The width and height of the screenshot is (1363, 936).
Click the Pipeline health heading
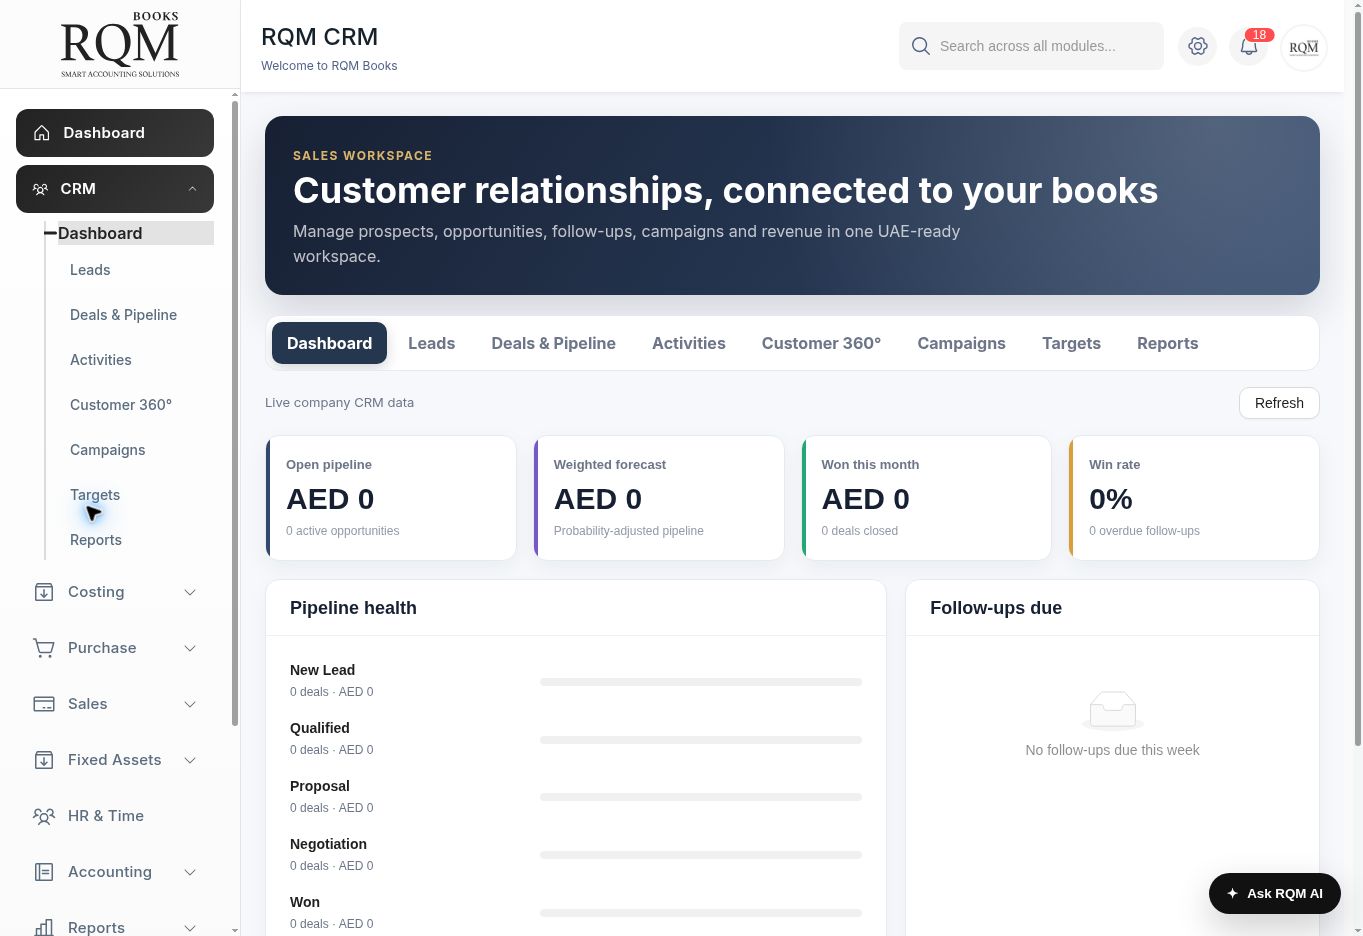353,608
